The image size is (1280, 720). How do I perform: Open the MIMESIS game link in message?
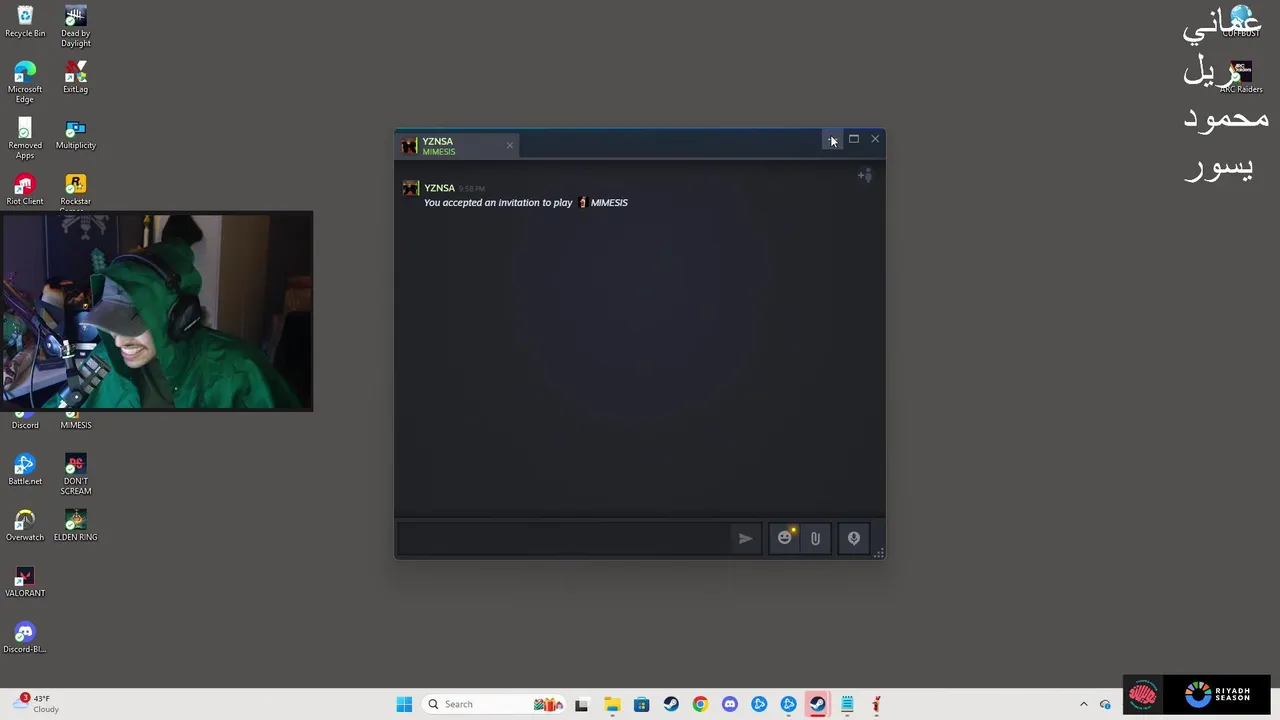(603, 203)
